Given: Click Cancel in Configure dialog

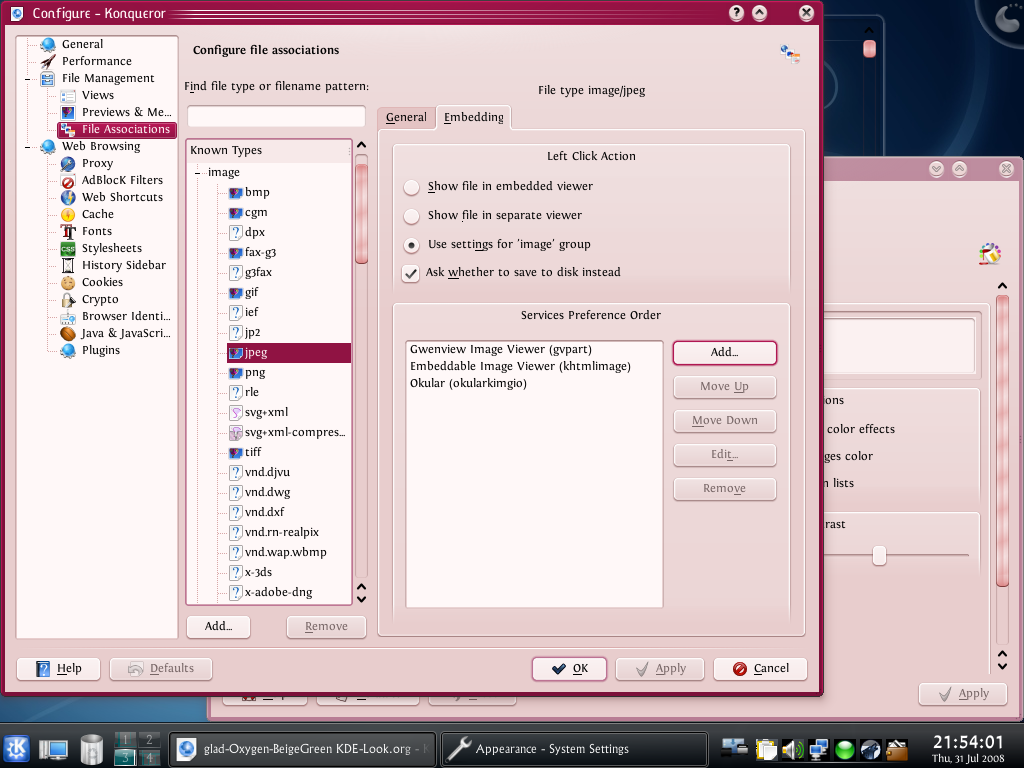Looking at the screenshot, I should [760, 669].
